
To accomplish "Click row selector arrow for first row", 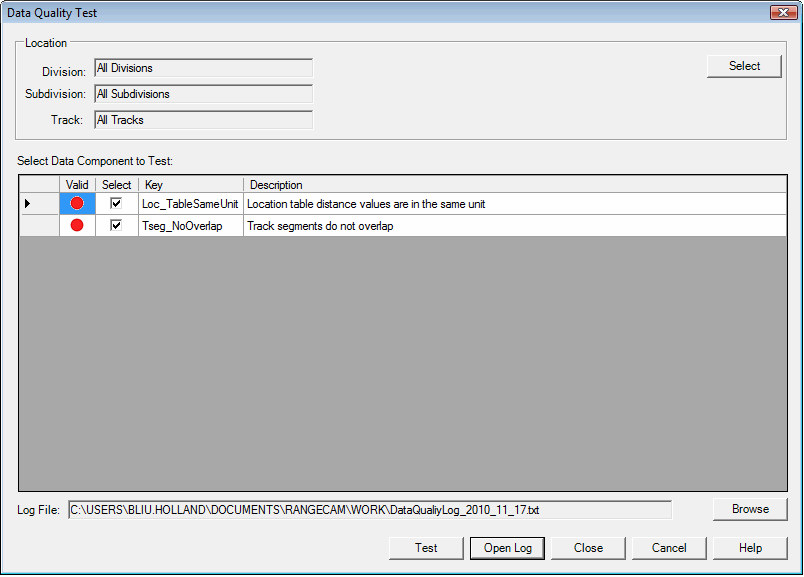I will click(x=27, y=204).
